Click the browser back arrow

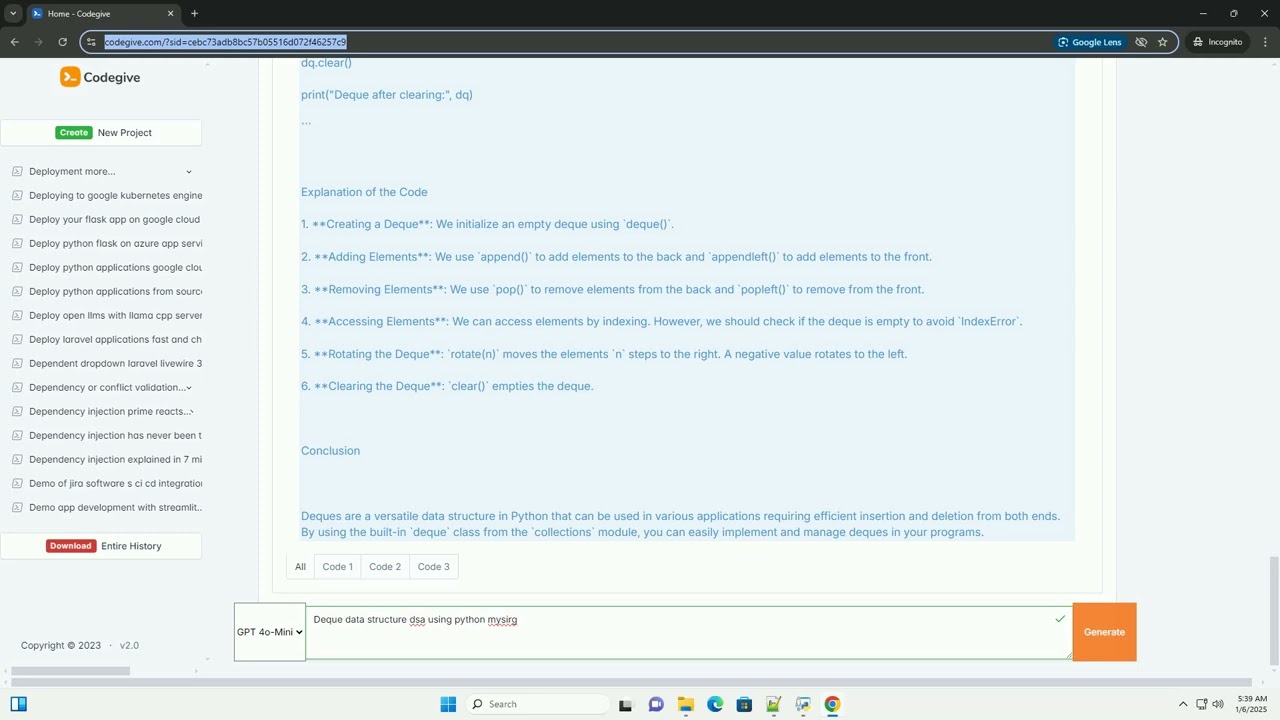14,42
